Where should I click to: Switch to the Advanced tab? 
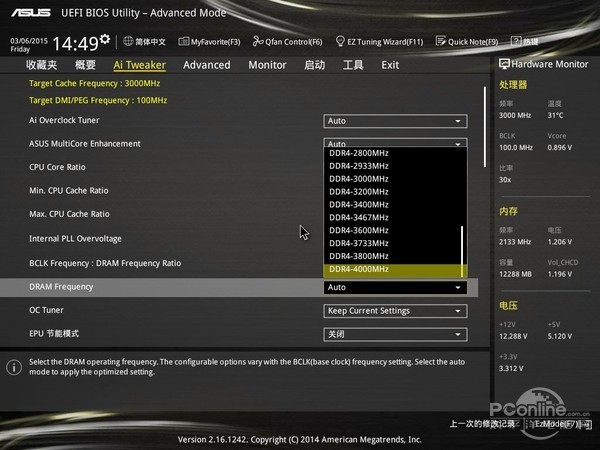pos(207,65)
